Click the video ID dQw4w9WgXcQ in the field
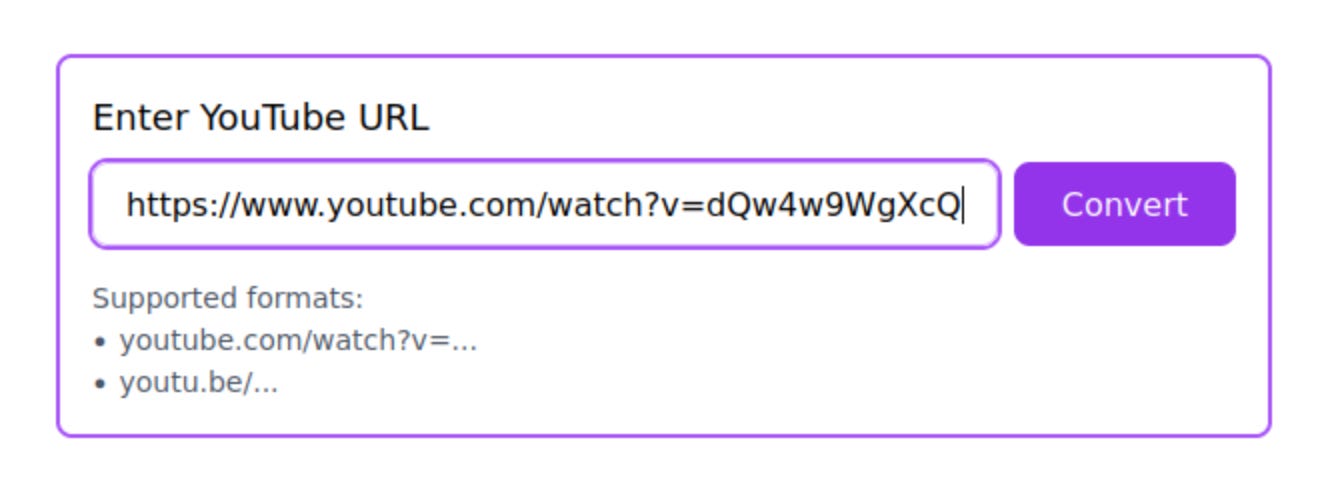 pyautogui.click(x=833, y=205)
